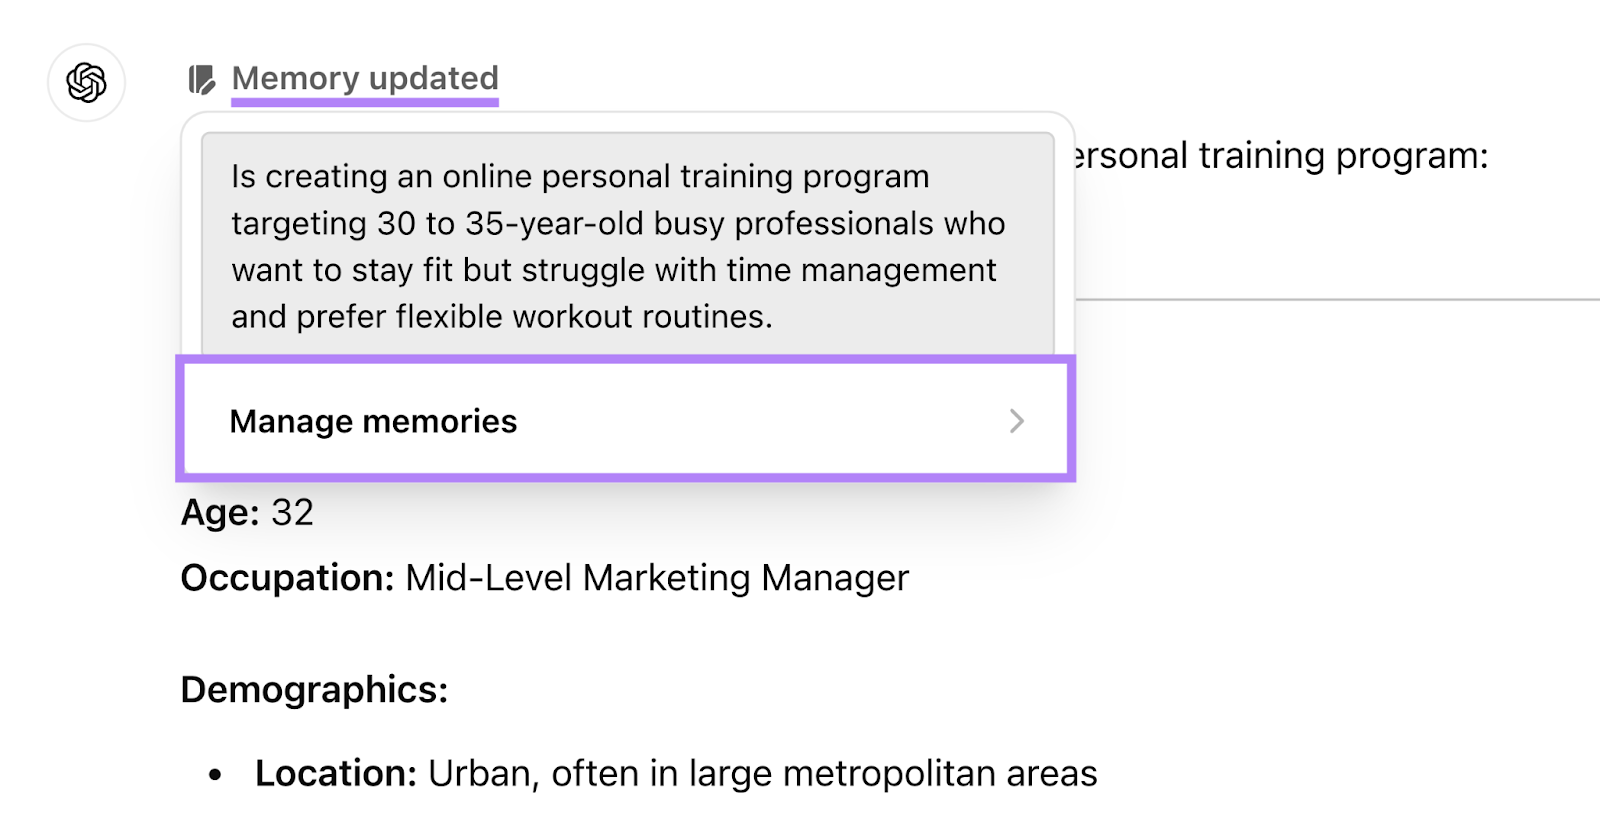
Task: Click the memory book icon beside Memory updated
Action: point(200,78)
